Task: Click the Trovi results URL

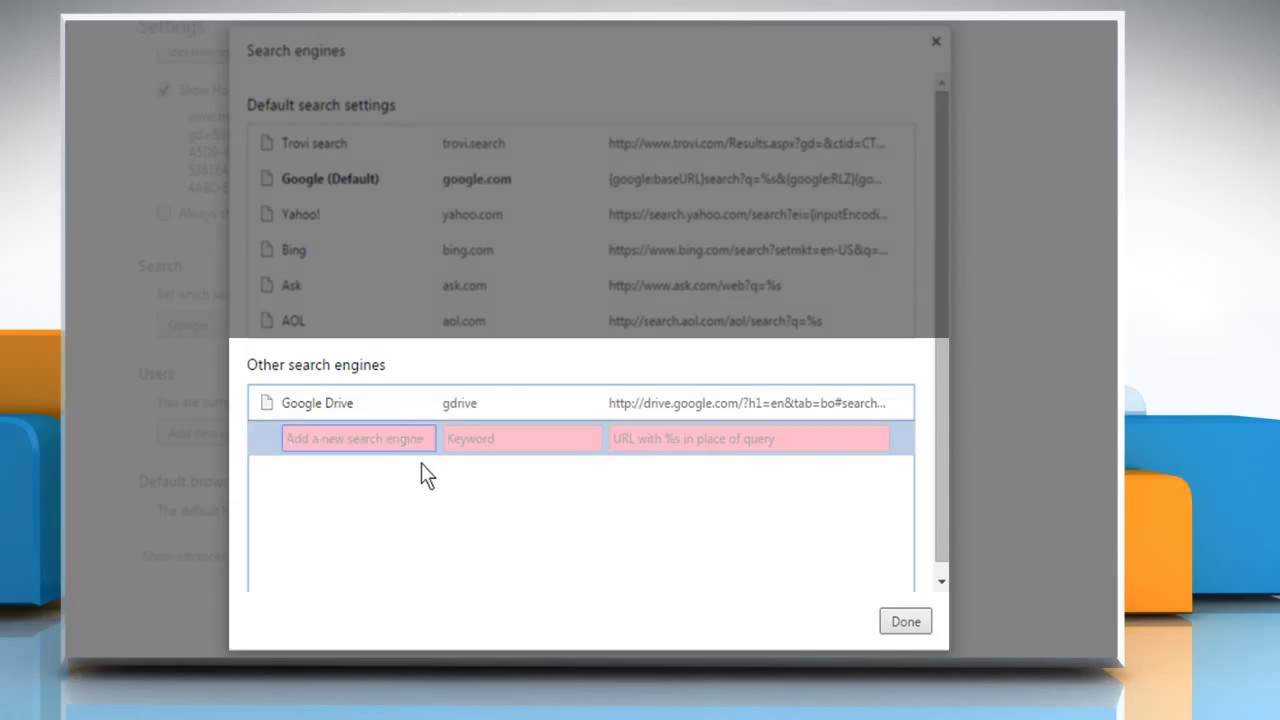Action: point(746,143)
